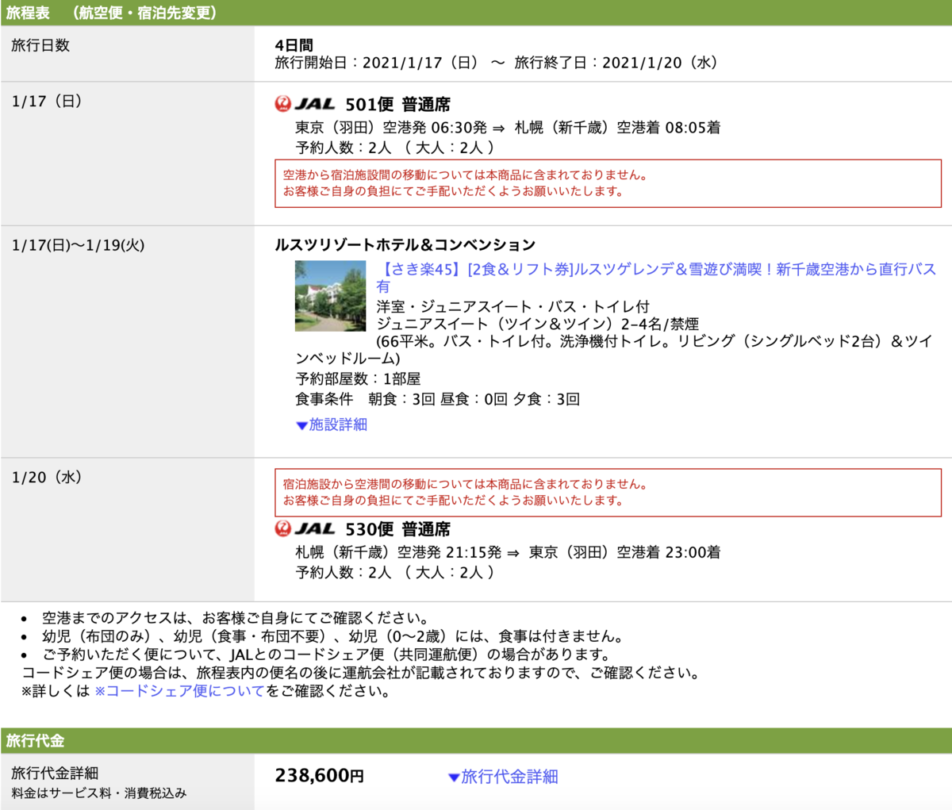Select the 旅行開始日 2021/1/17 date line
Screen dimensions: 952x810
point(496,63)
